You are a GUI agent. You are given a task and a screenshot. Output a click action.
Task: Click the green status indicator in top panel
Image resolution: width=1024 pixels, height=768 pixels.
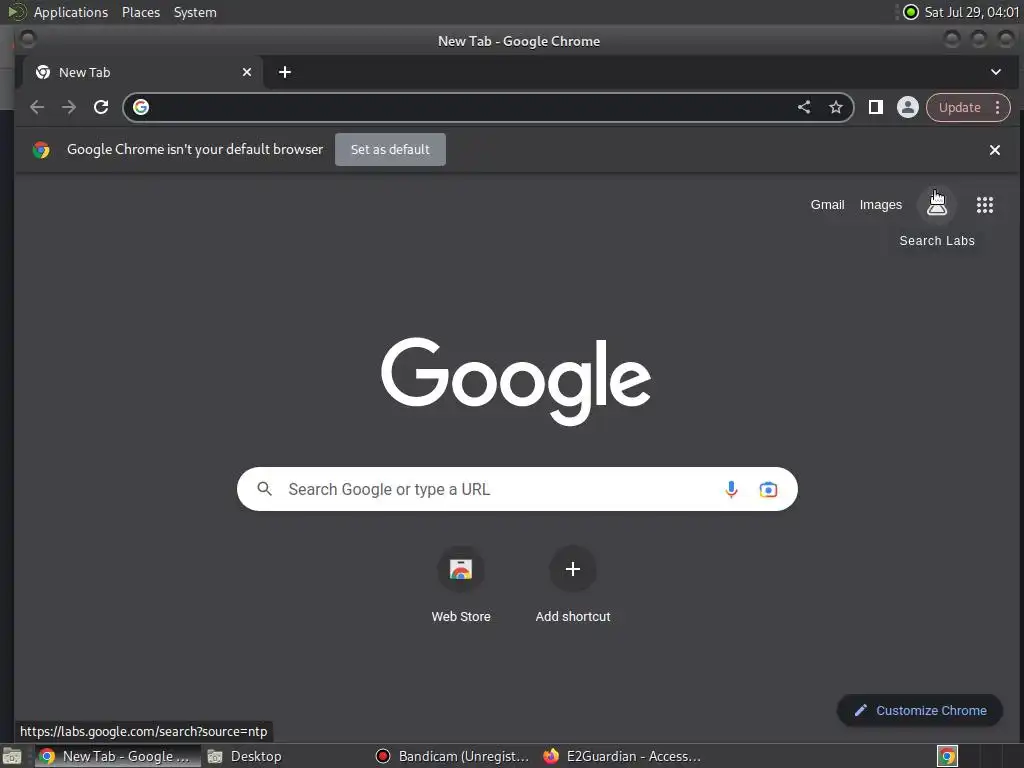[x=910, y=12]
